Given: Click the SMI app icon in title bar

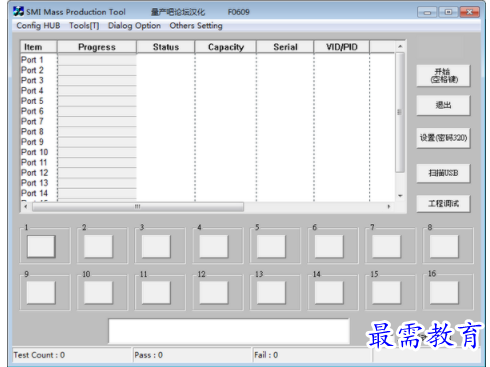Looking at the screenshot, I should 18,11.
